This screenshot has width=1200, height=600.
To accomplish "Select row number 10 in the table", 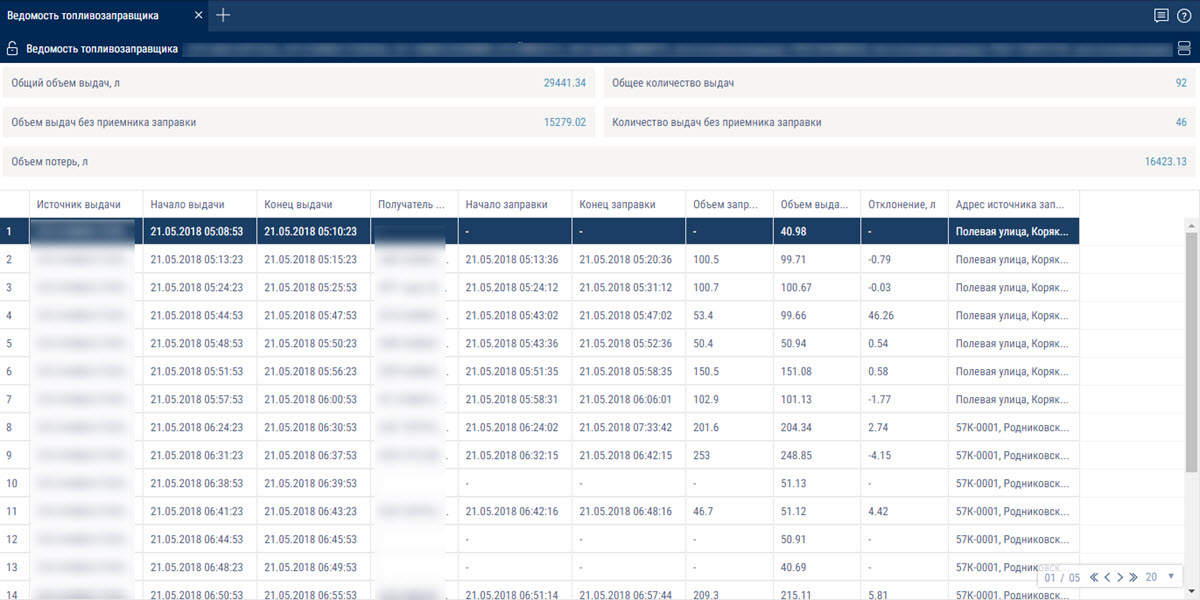I will pos(12,483).
